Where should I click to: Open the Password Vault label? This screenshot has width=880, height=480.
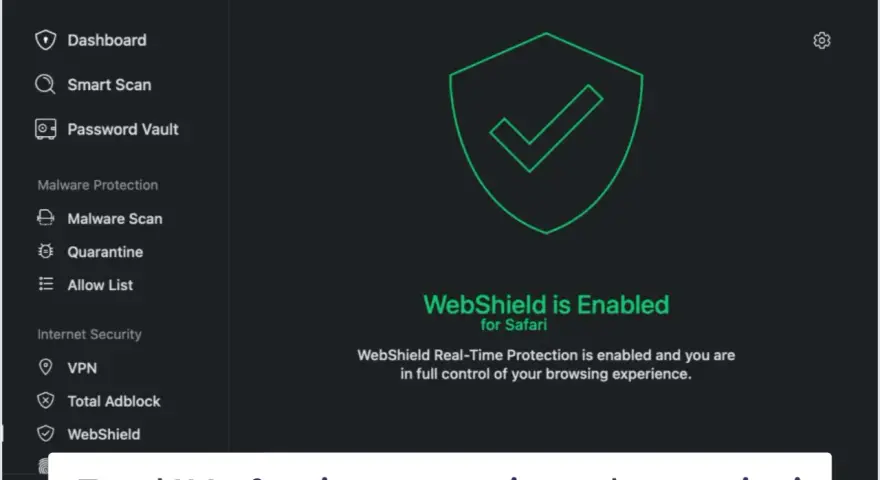123,129
